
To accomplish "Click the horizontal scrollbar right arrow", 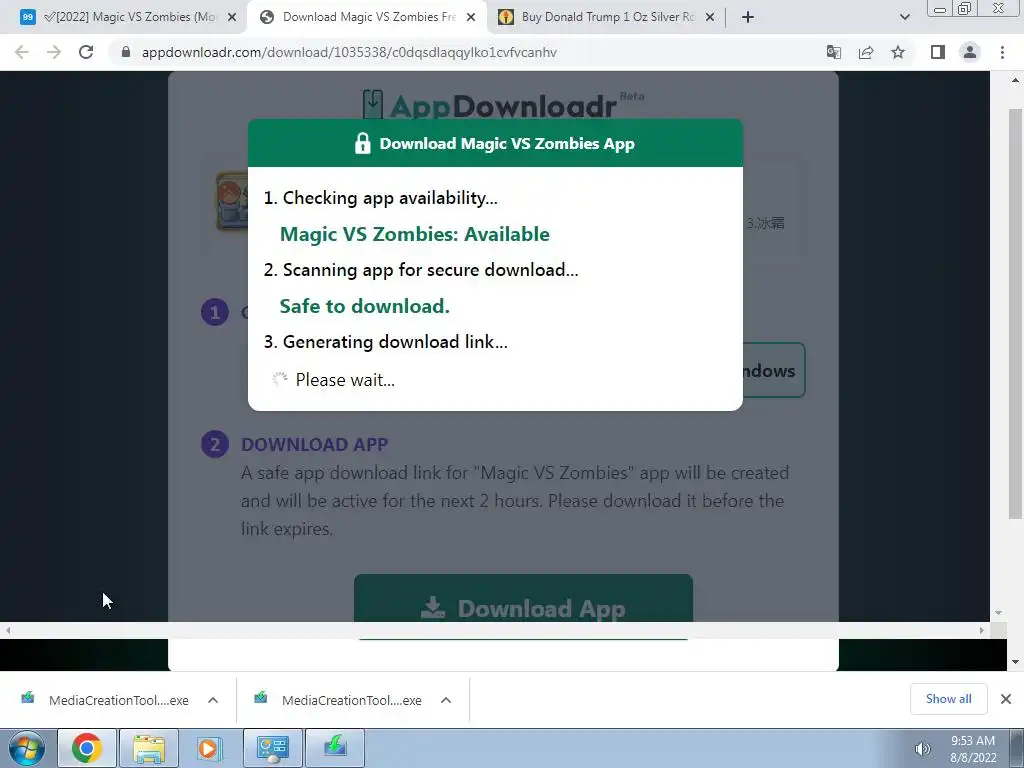I will [x=982, y=630].
